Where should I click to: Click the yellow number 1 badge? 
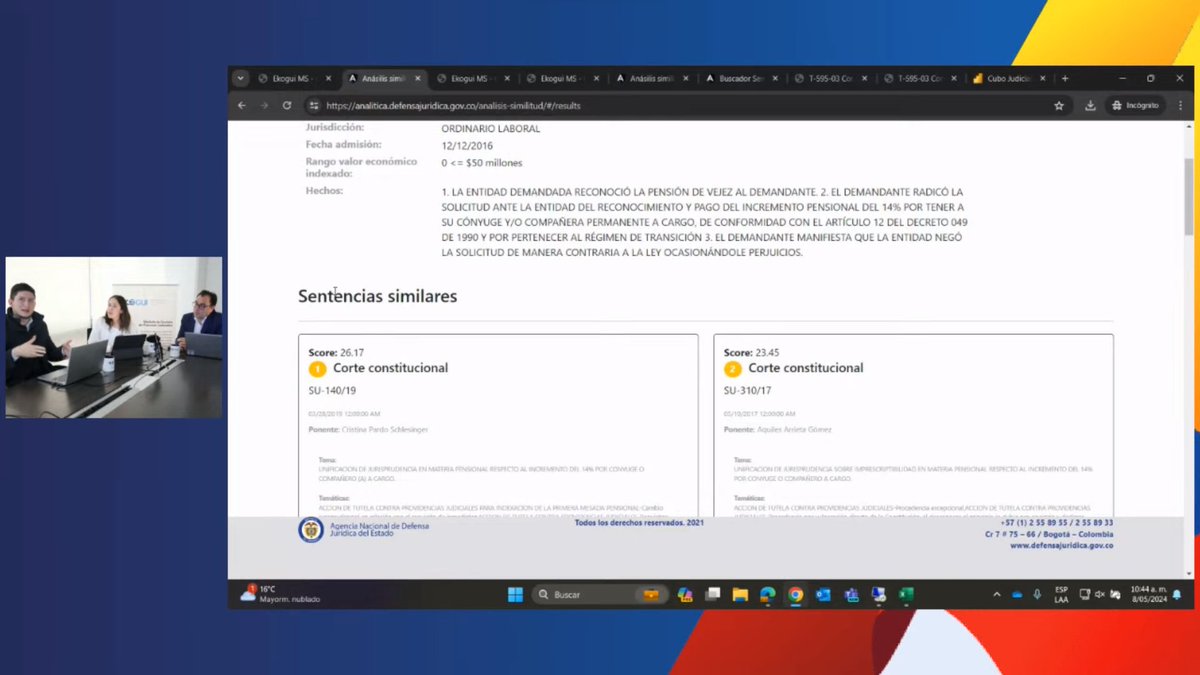point(317,369)
